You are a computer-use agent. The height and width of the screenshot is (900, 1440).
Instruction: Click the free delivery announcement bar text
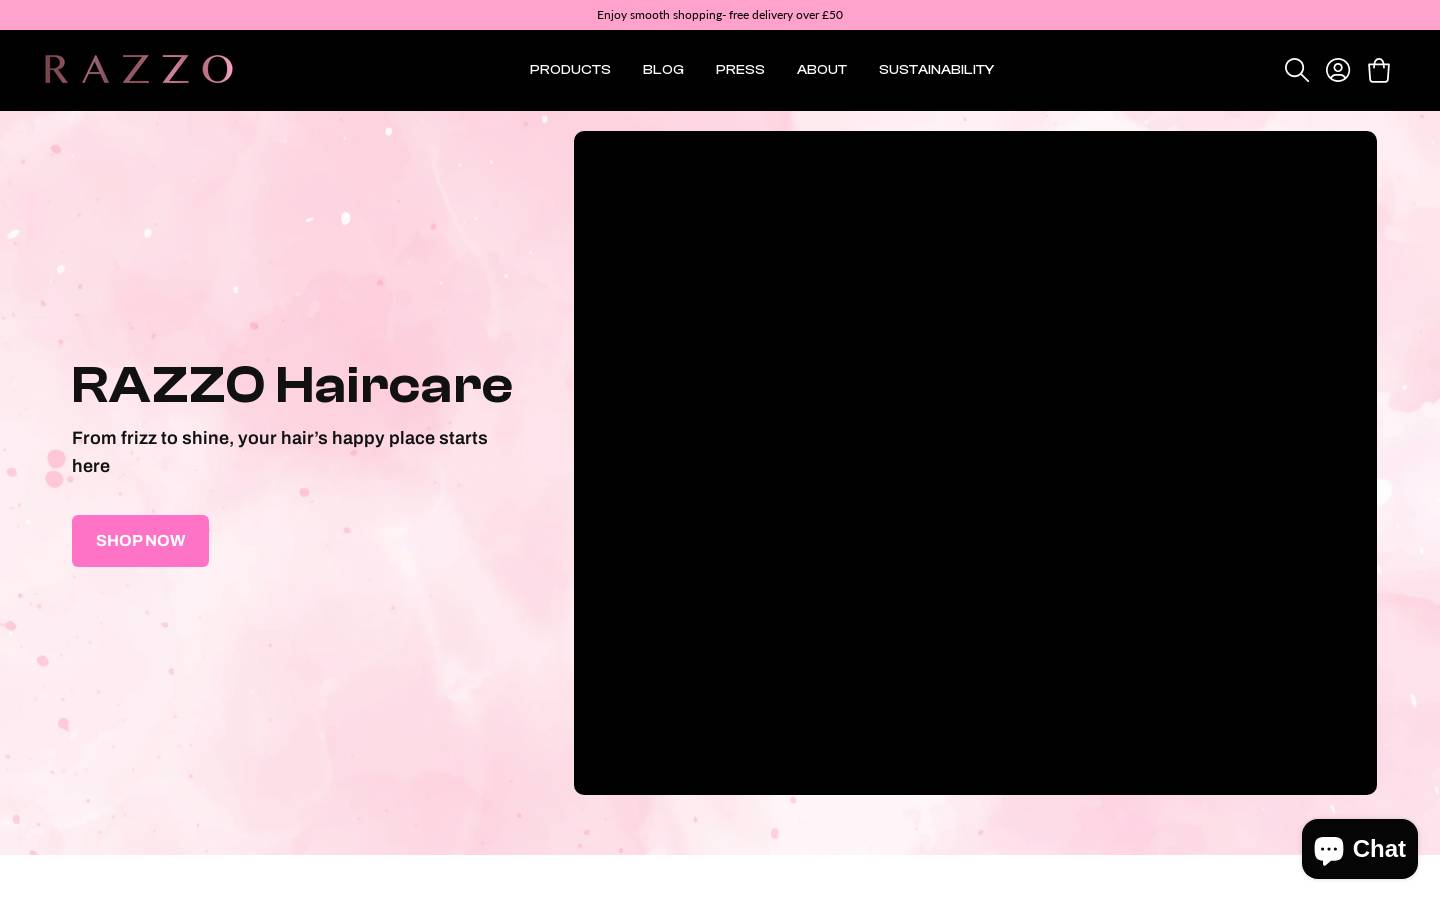(720, 15)
